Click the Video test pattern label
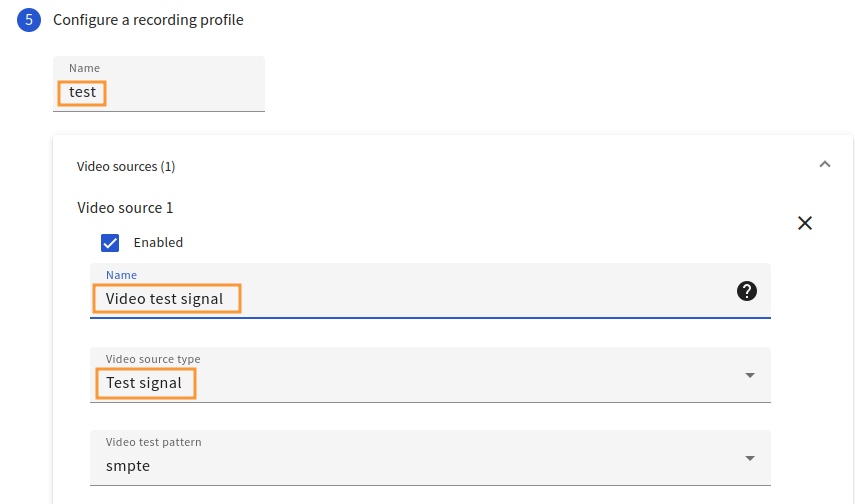 [154, 442]
